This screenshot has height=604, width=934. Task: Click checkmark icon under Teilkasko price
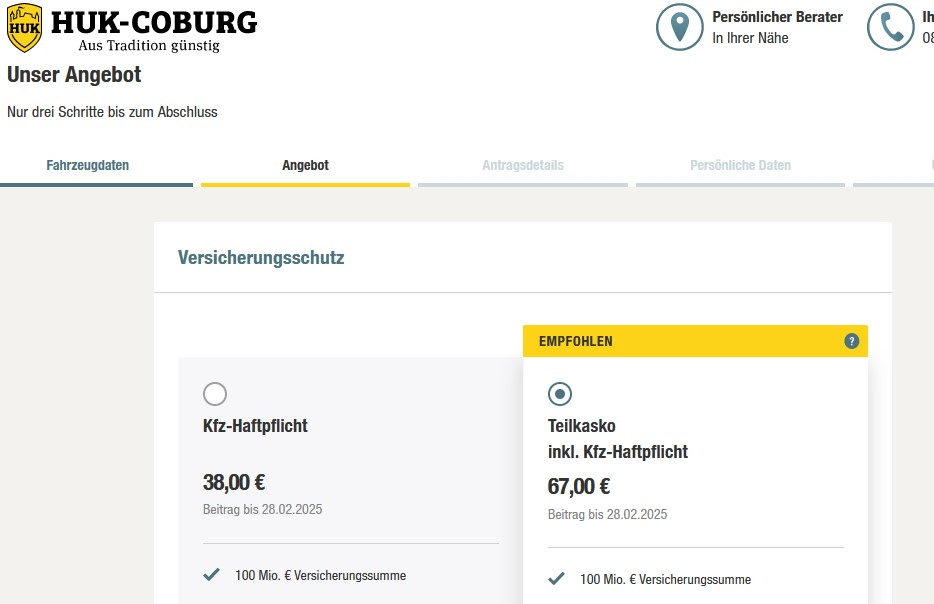tap(556, 579)
